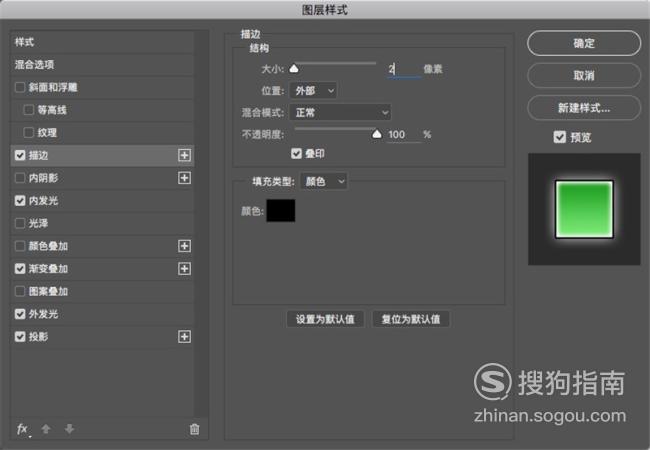
Task: Open the 填充类型 dropdown showing 颜色
Action: [x=324, y=181]
